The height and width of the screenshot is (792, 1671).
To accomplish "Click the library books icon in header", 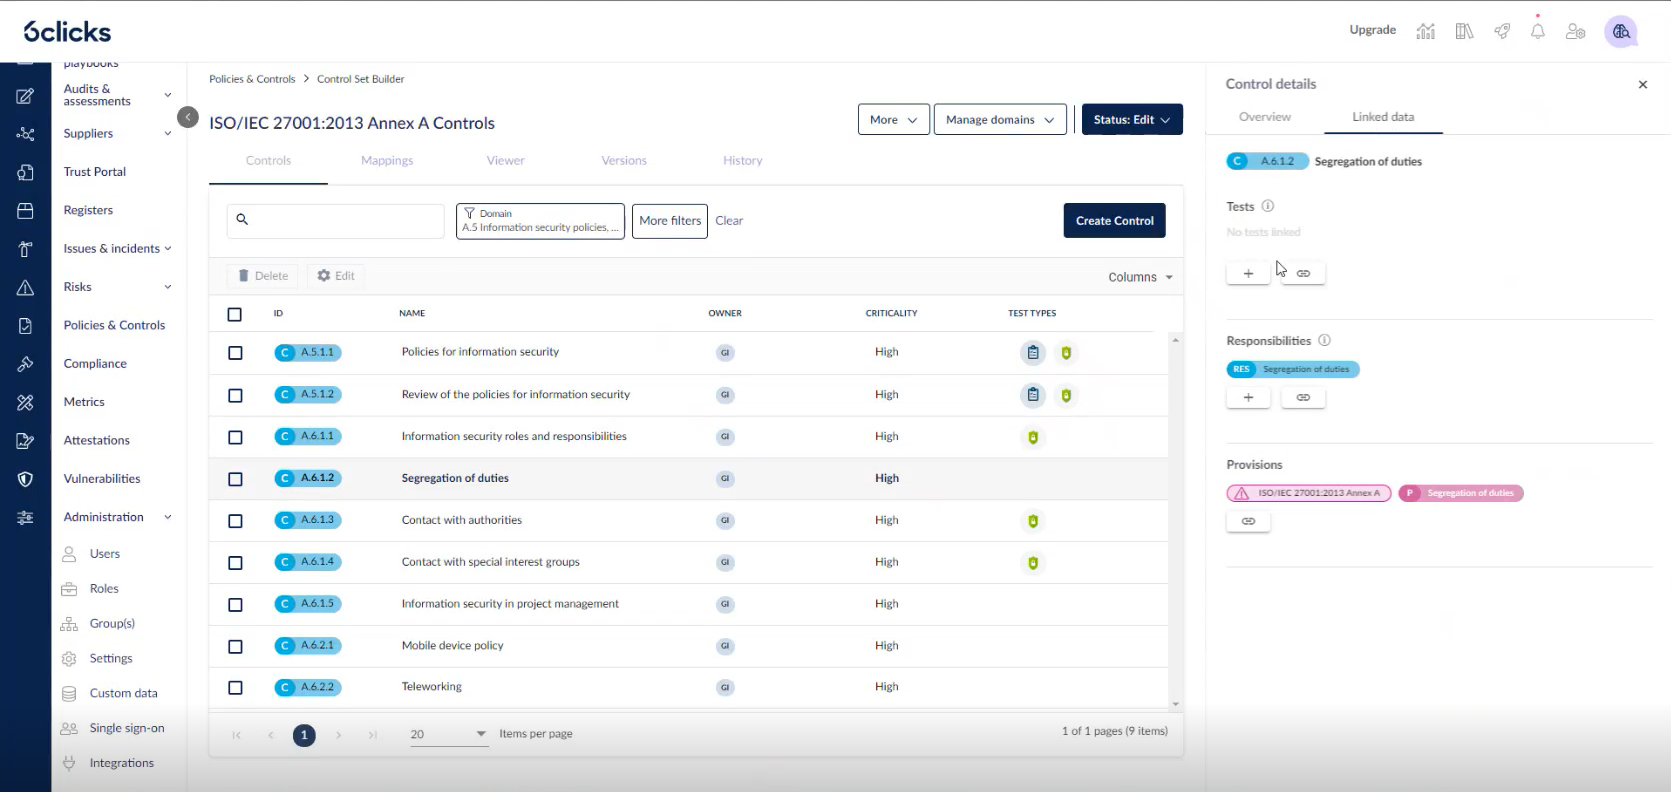I will 1464,31.
